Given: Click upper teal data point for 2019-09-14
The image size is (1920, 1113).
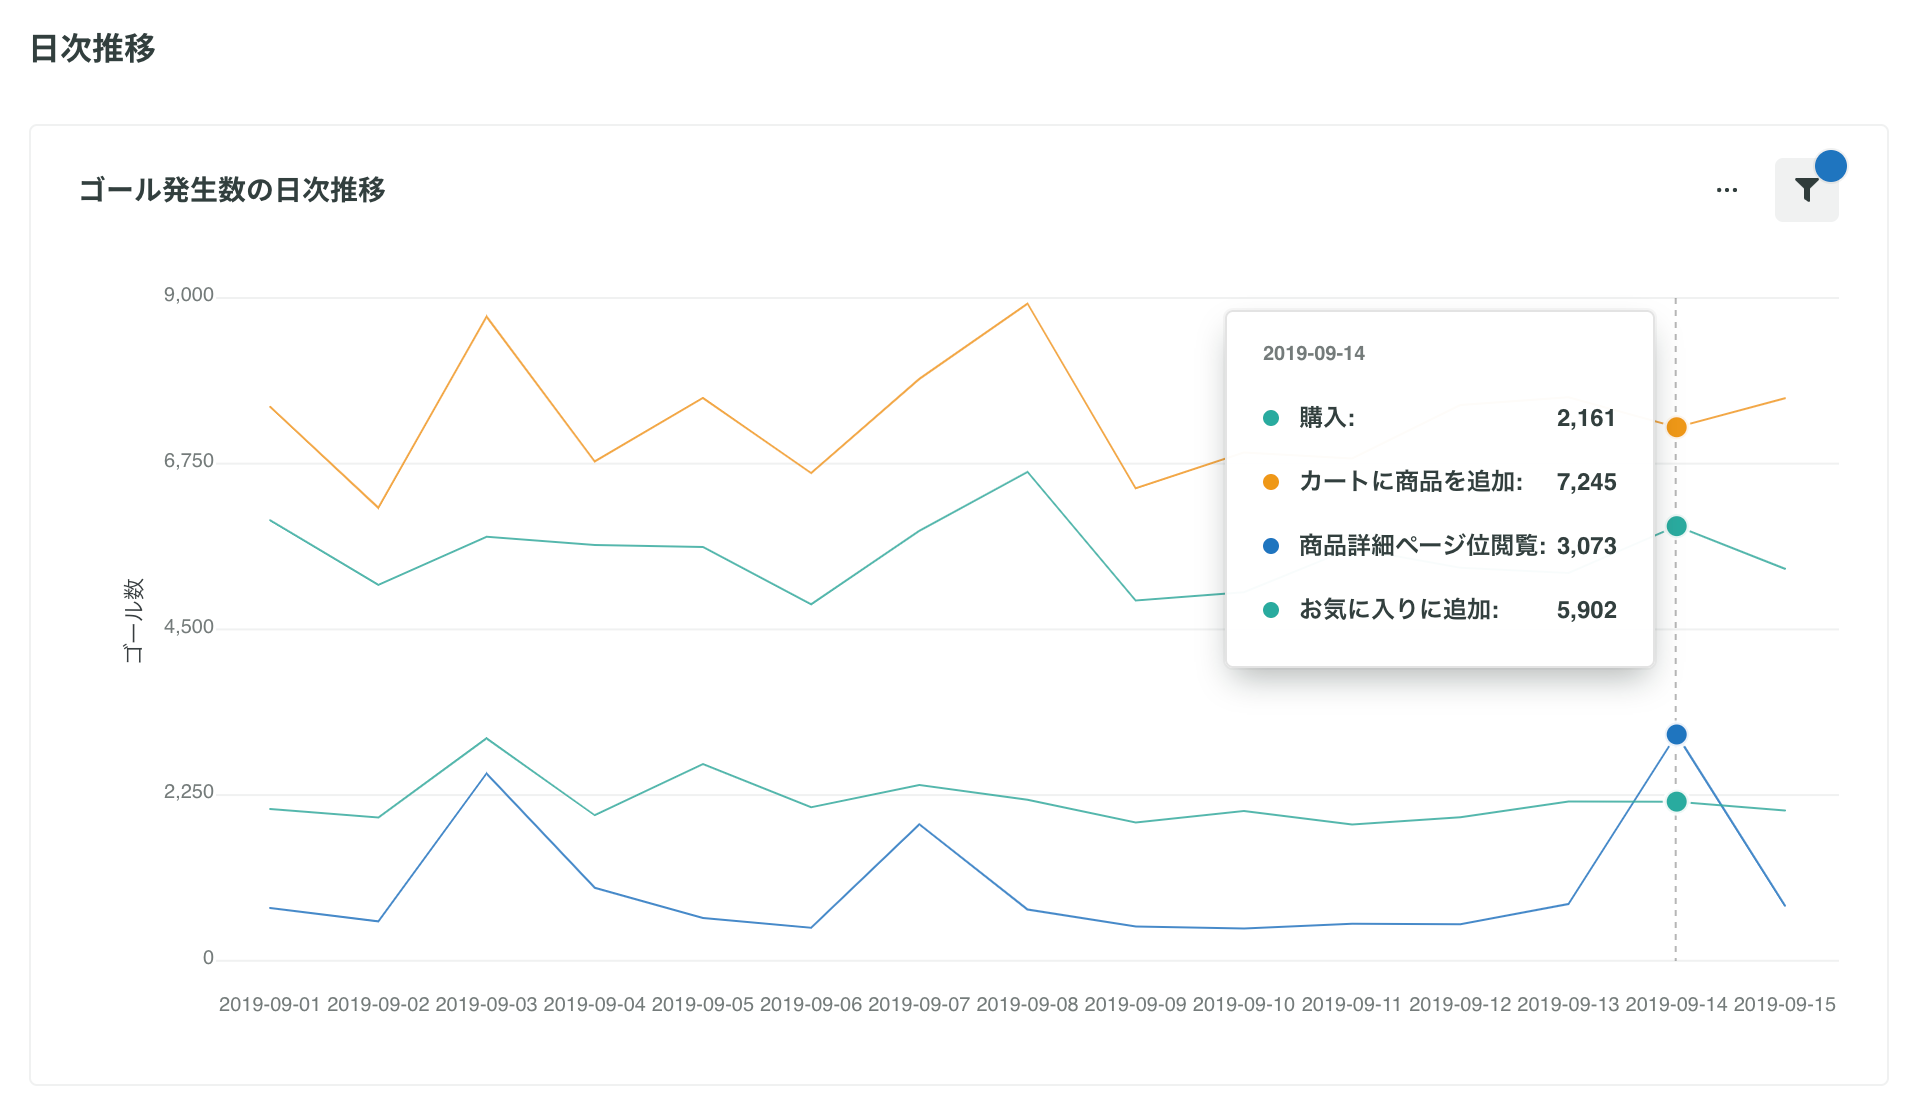Looking at the screenshot, I should (1677, 527).
